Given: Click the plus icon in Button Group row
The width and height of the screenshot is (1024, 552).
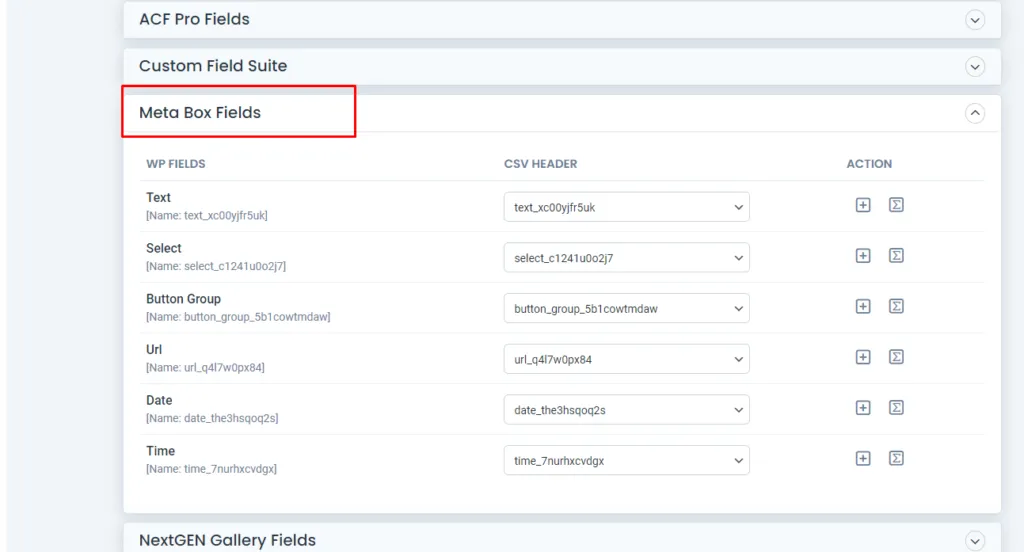Looking at the screenshot, I should point(863,306).
